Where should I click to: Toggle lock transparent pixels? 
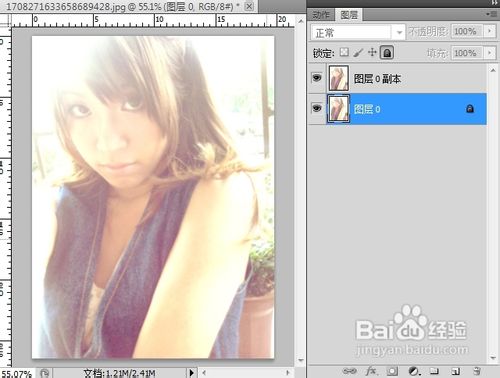pos(344,52)
